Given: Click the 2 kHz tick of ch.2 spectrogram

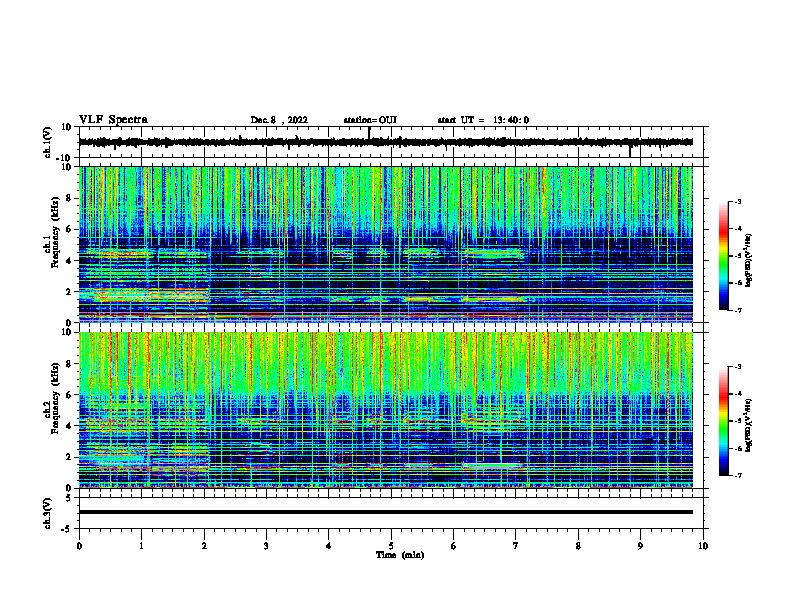Looking at the screenshot, I should pyautogui.click(x=69, y=457).
